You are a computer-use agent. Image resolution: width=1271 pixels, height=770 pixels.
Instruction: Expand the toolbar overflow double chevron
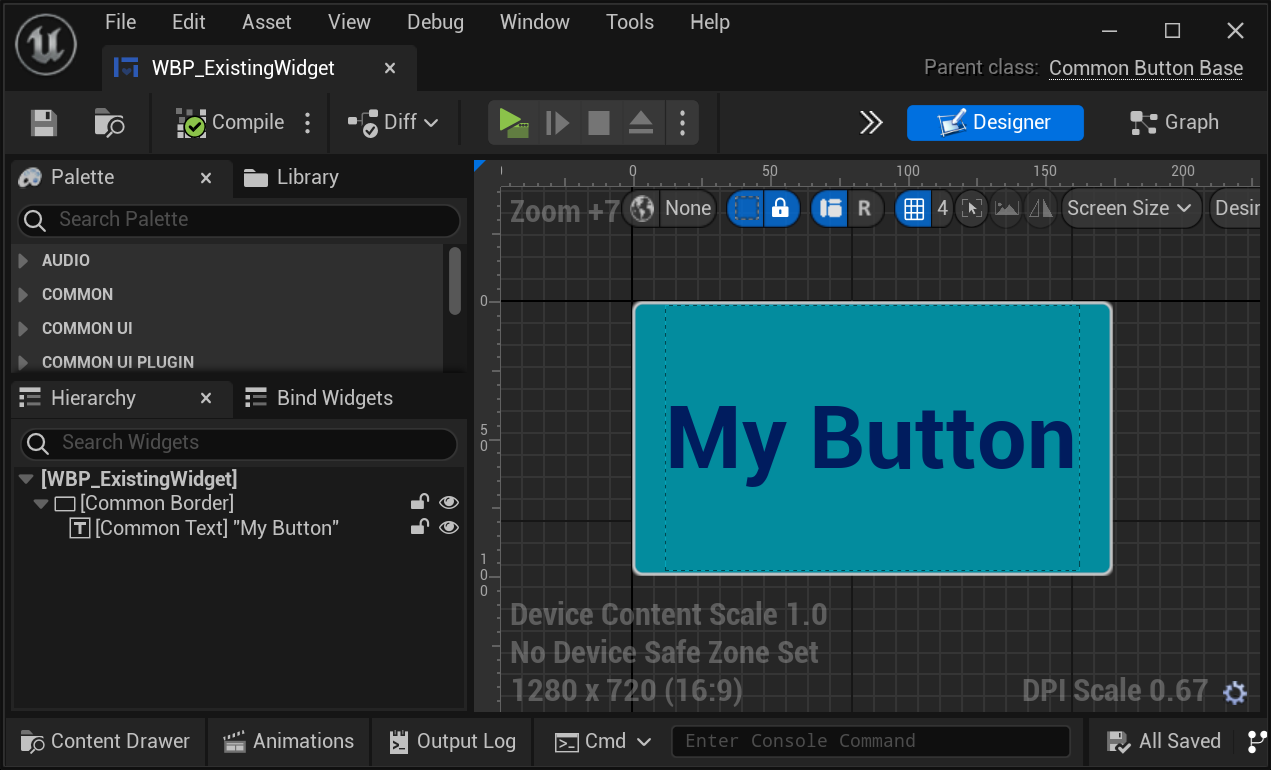click(x=871, y=123)
